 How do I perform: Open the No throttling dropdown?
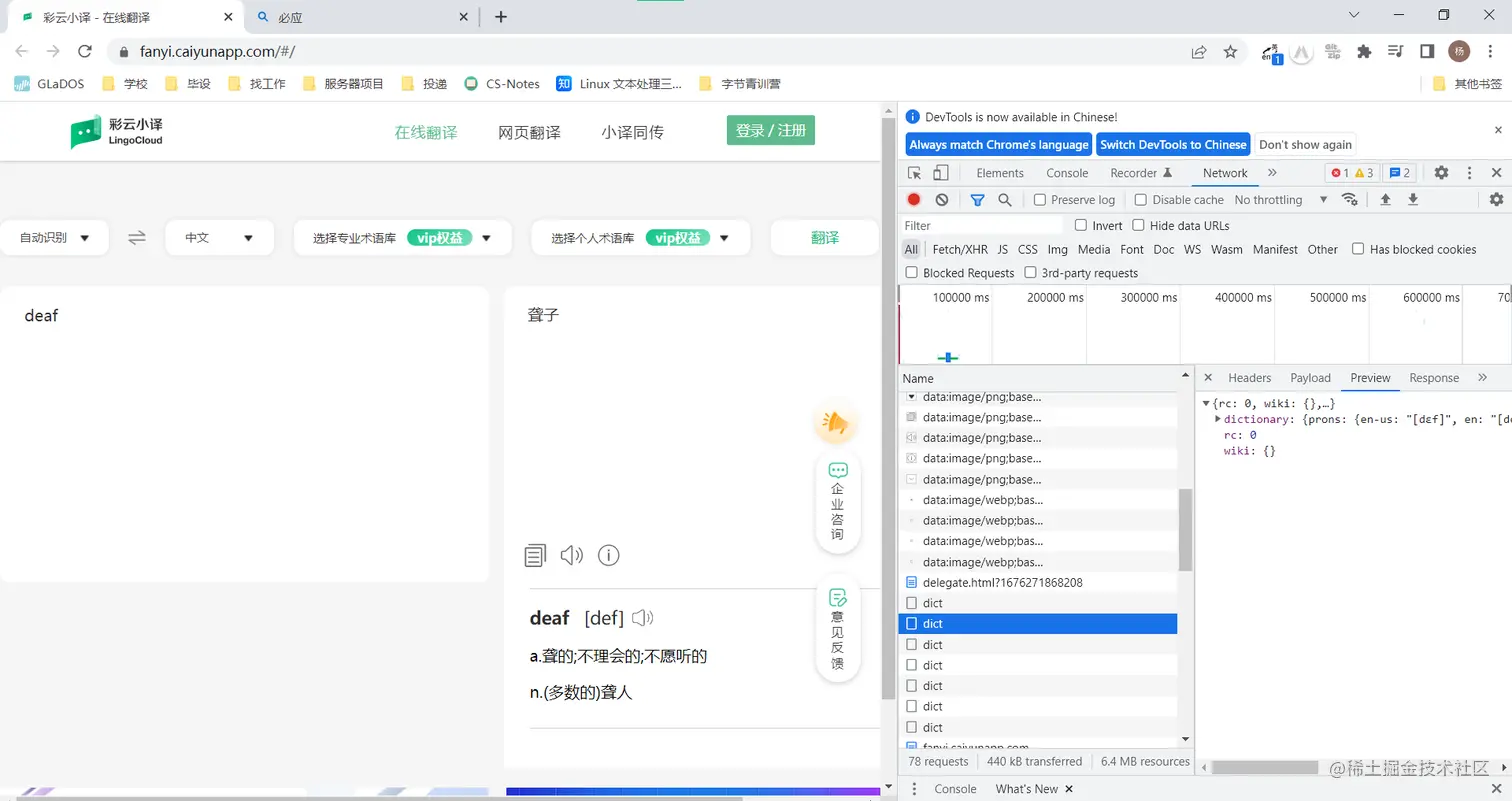(x=1281, y=199)
